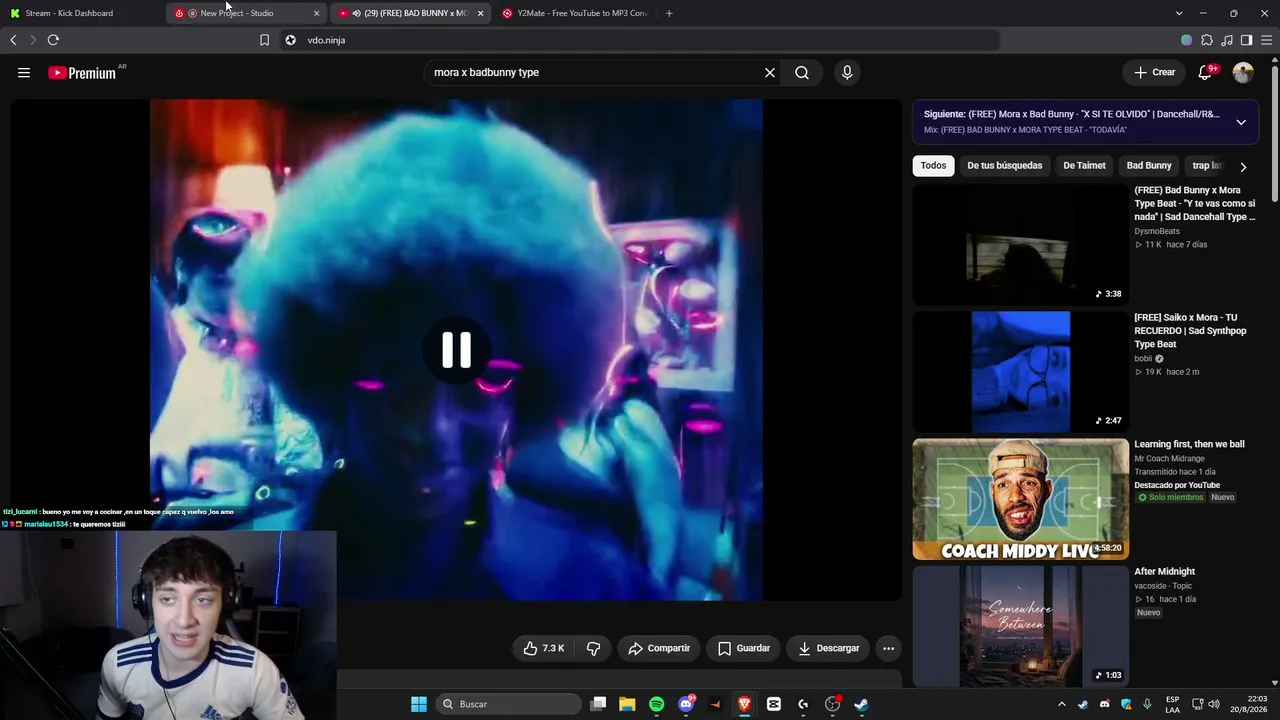Screen dimensions: 1280x720
Task: Close the BAD BUNNY YouTube tab
Action: click(x=481, y=13)
